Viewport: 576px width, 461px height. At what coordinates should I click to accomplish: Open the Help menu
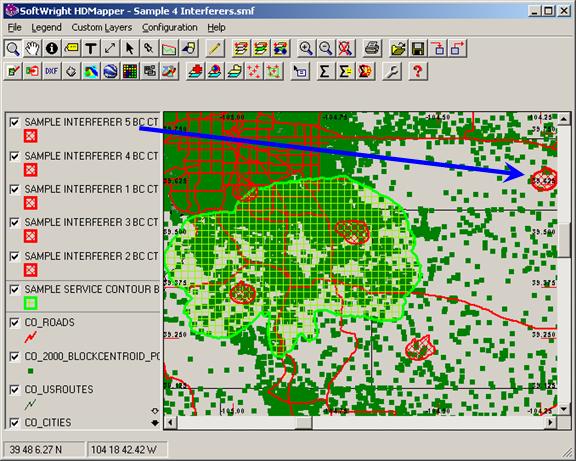point(216,28)
